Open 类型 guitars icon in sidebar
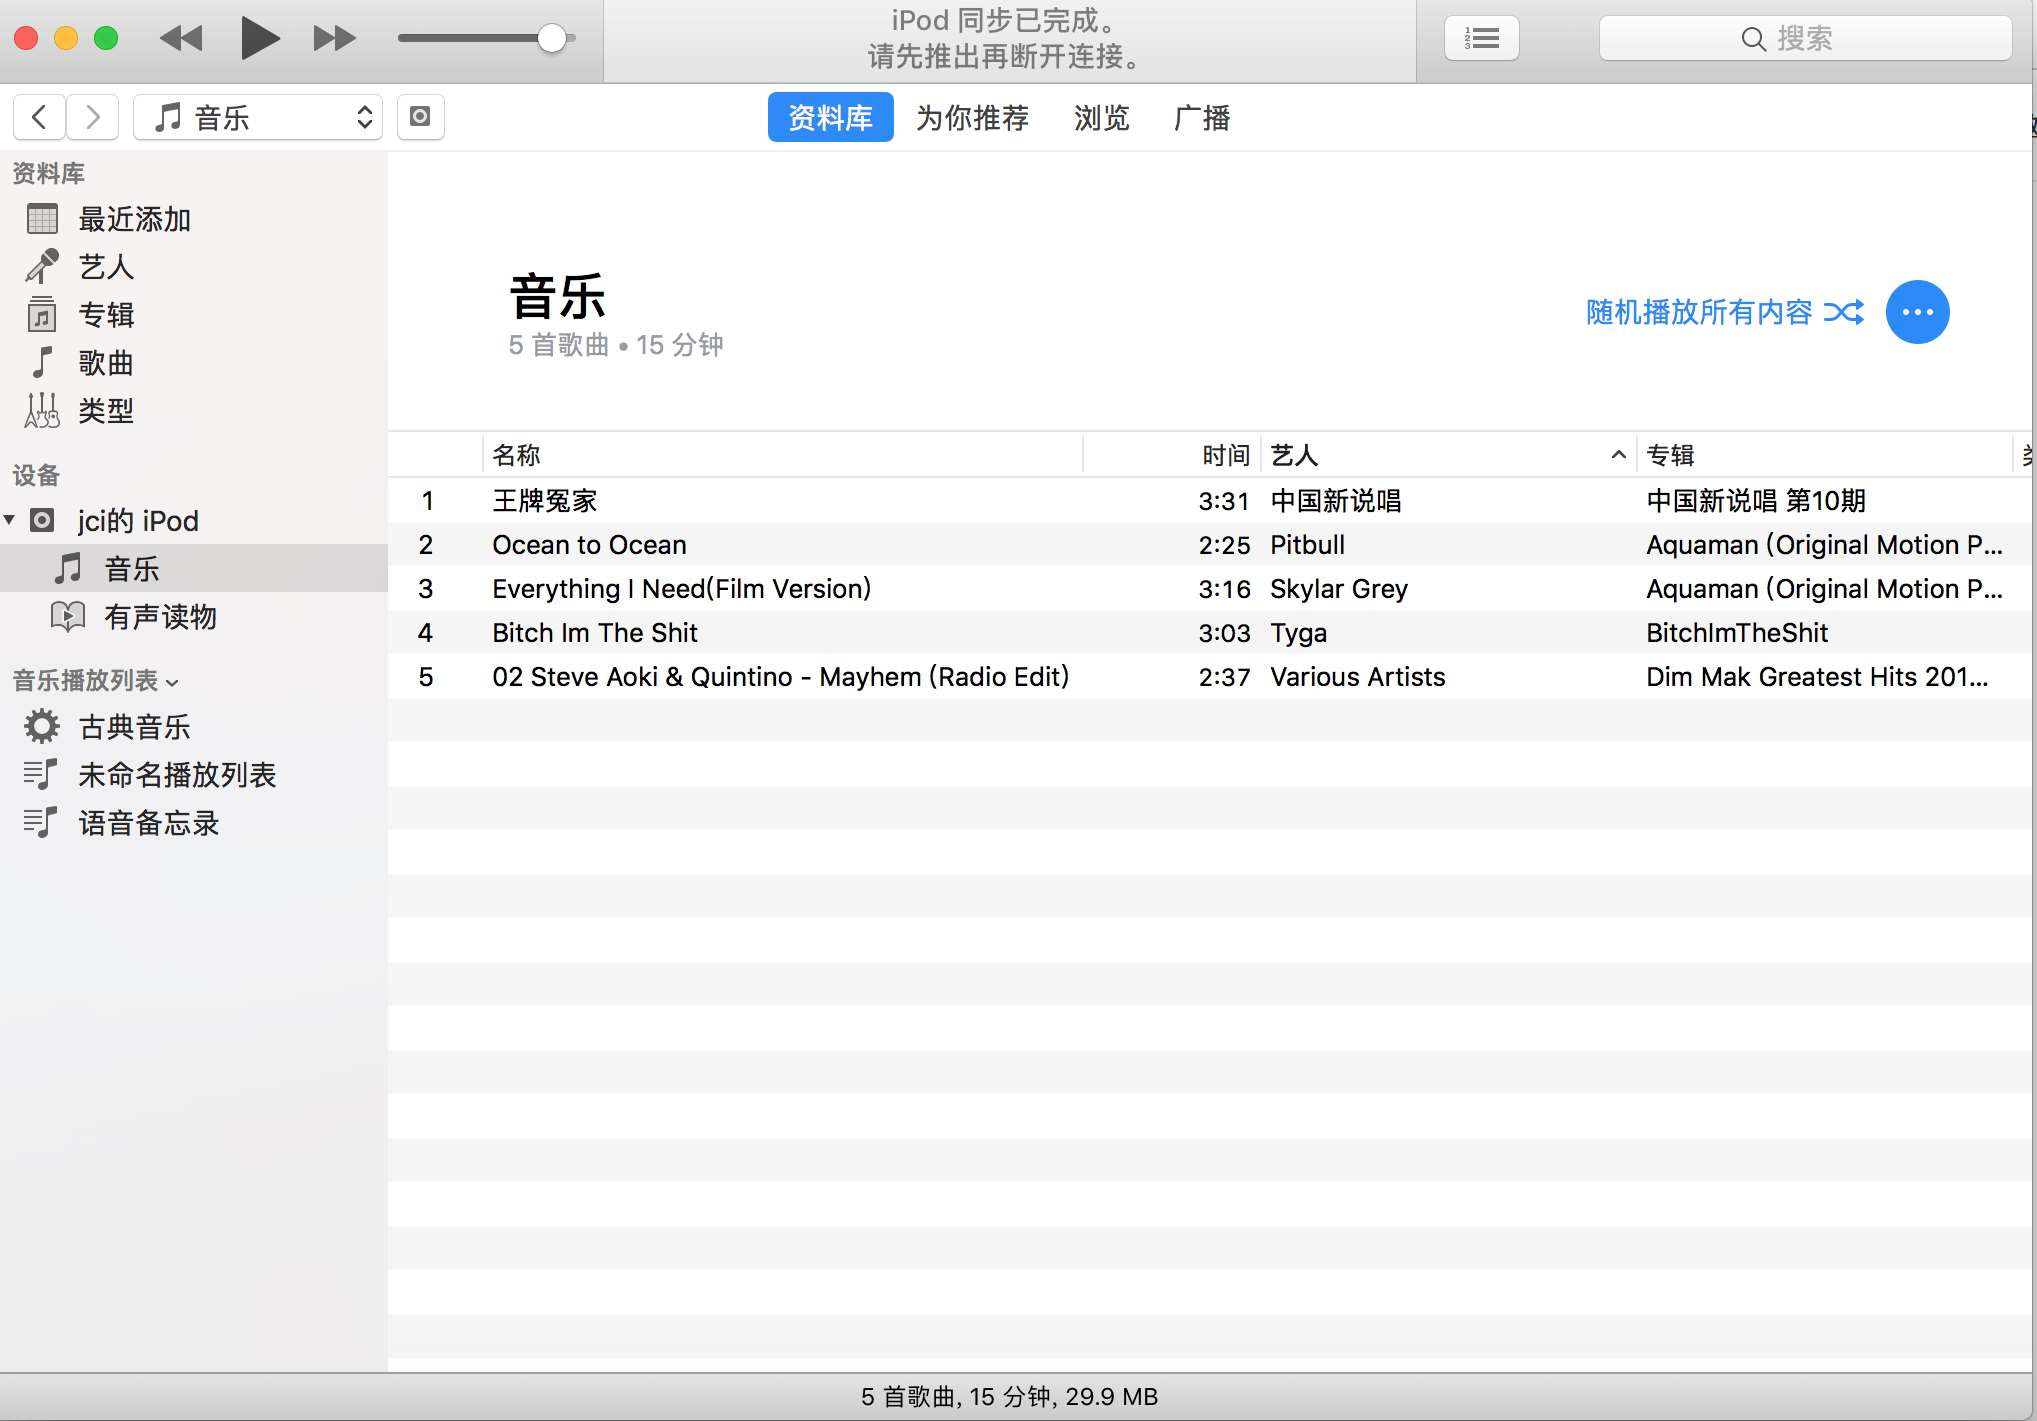The image size is (2037, 1421). (42, 410)
